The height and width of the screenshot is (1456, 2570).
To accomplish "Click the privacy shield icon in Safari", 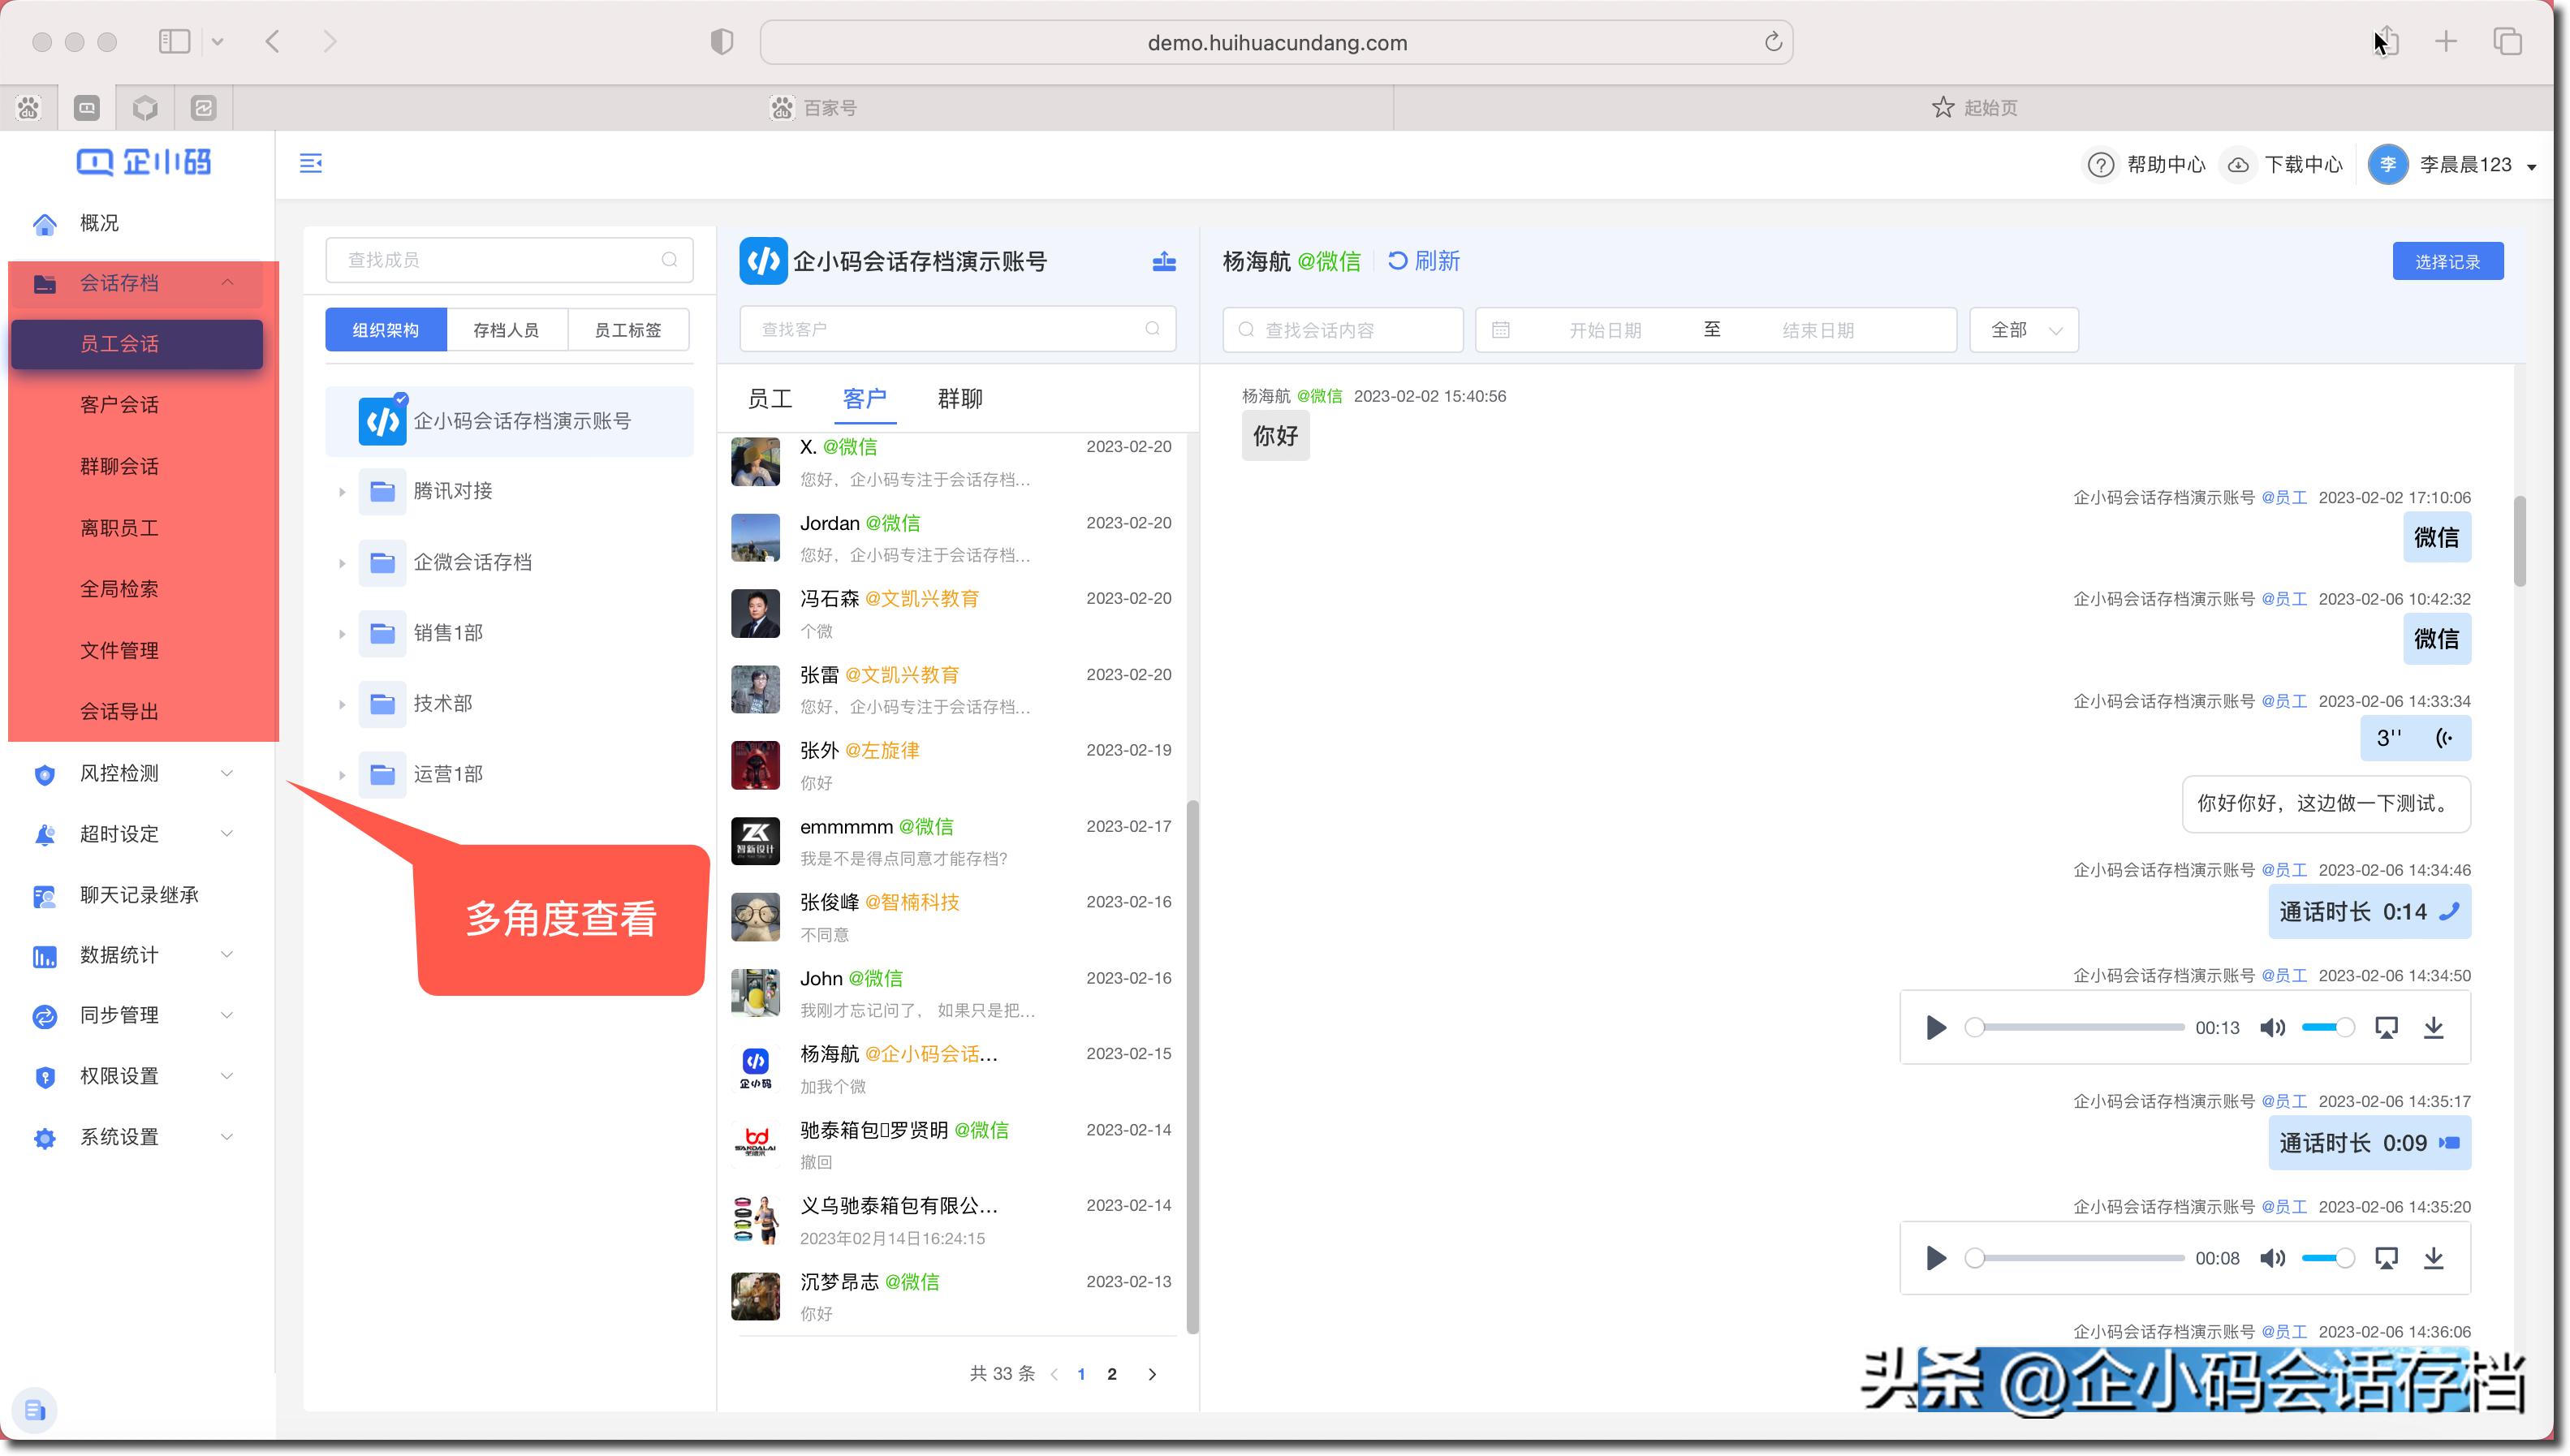I will tap(721, 41).
